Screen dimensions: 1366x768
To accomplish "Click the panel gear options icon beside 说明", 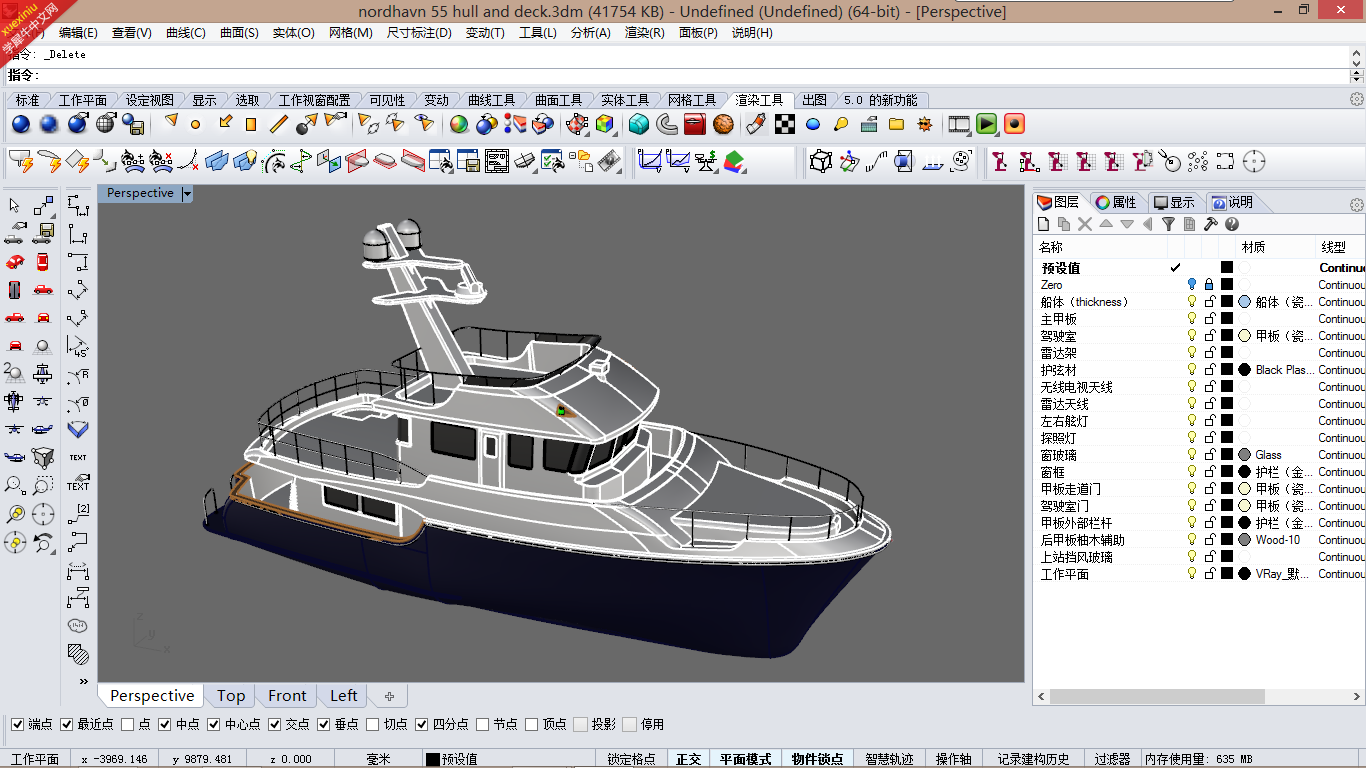I will (x=1357, y=204).
